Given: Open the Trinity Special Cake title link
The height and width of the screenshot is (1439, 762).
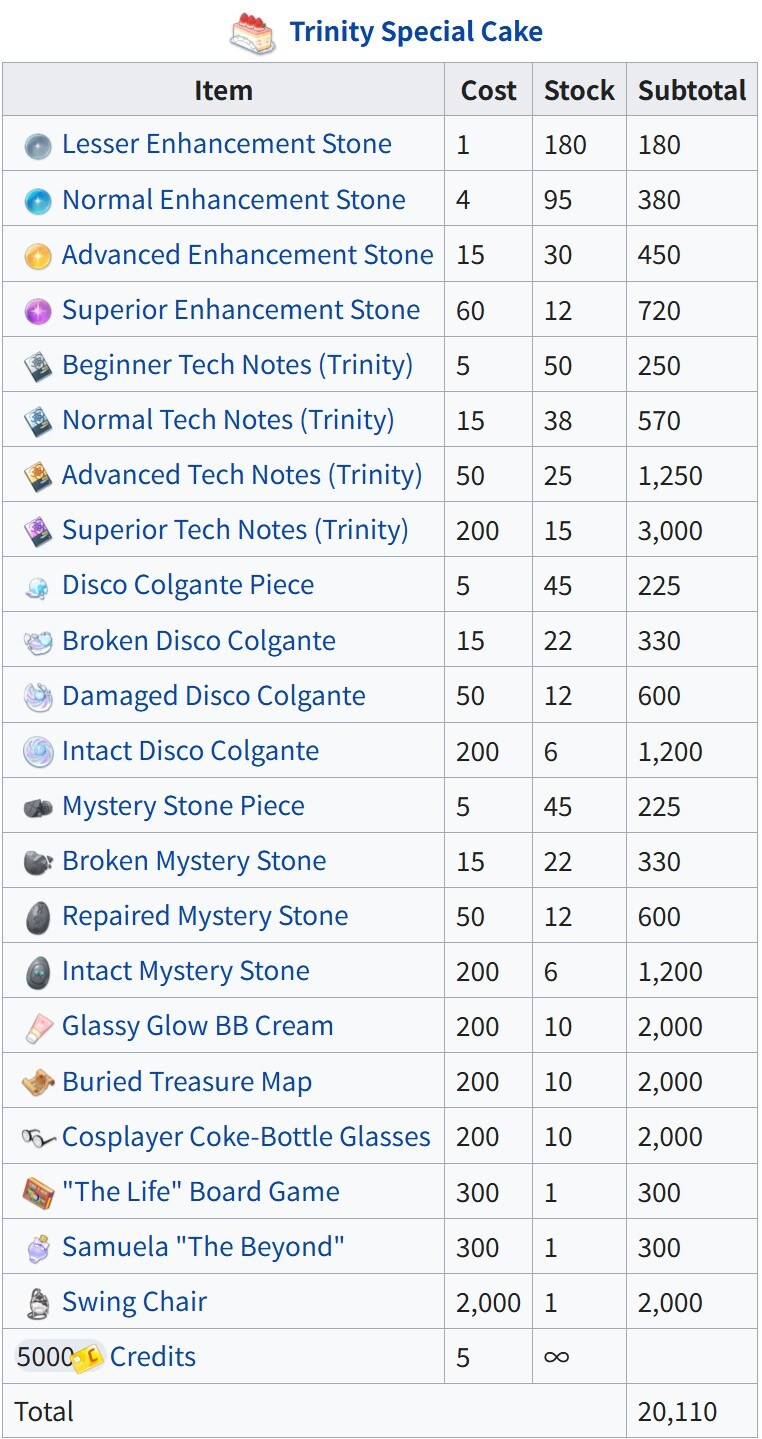Looking at the screenshot, I should click(416, 32).
